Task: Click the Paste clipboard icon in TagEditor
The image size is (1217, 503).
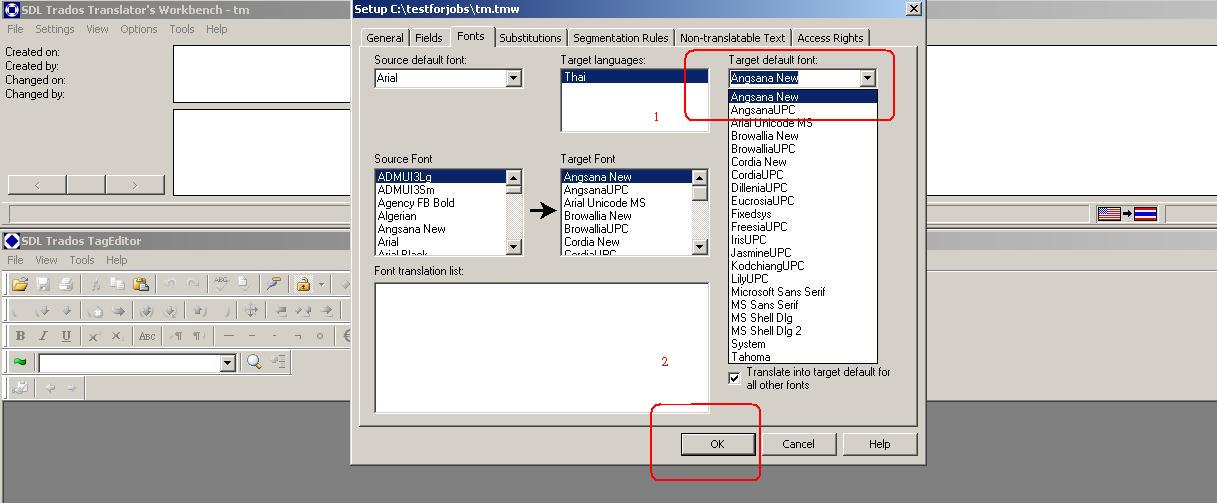Action: [x=141, y=285]
